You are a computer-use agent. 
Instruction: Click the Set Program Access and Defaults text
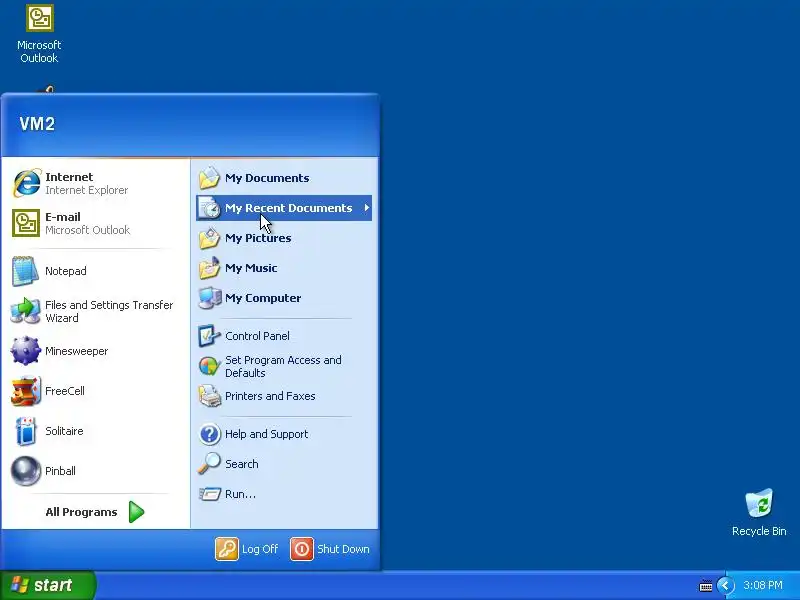(x=283, y=366)
